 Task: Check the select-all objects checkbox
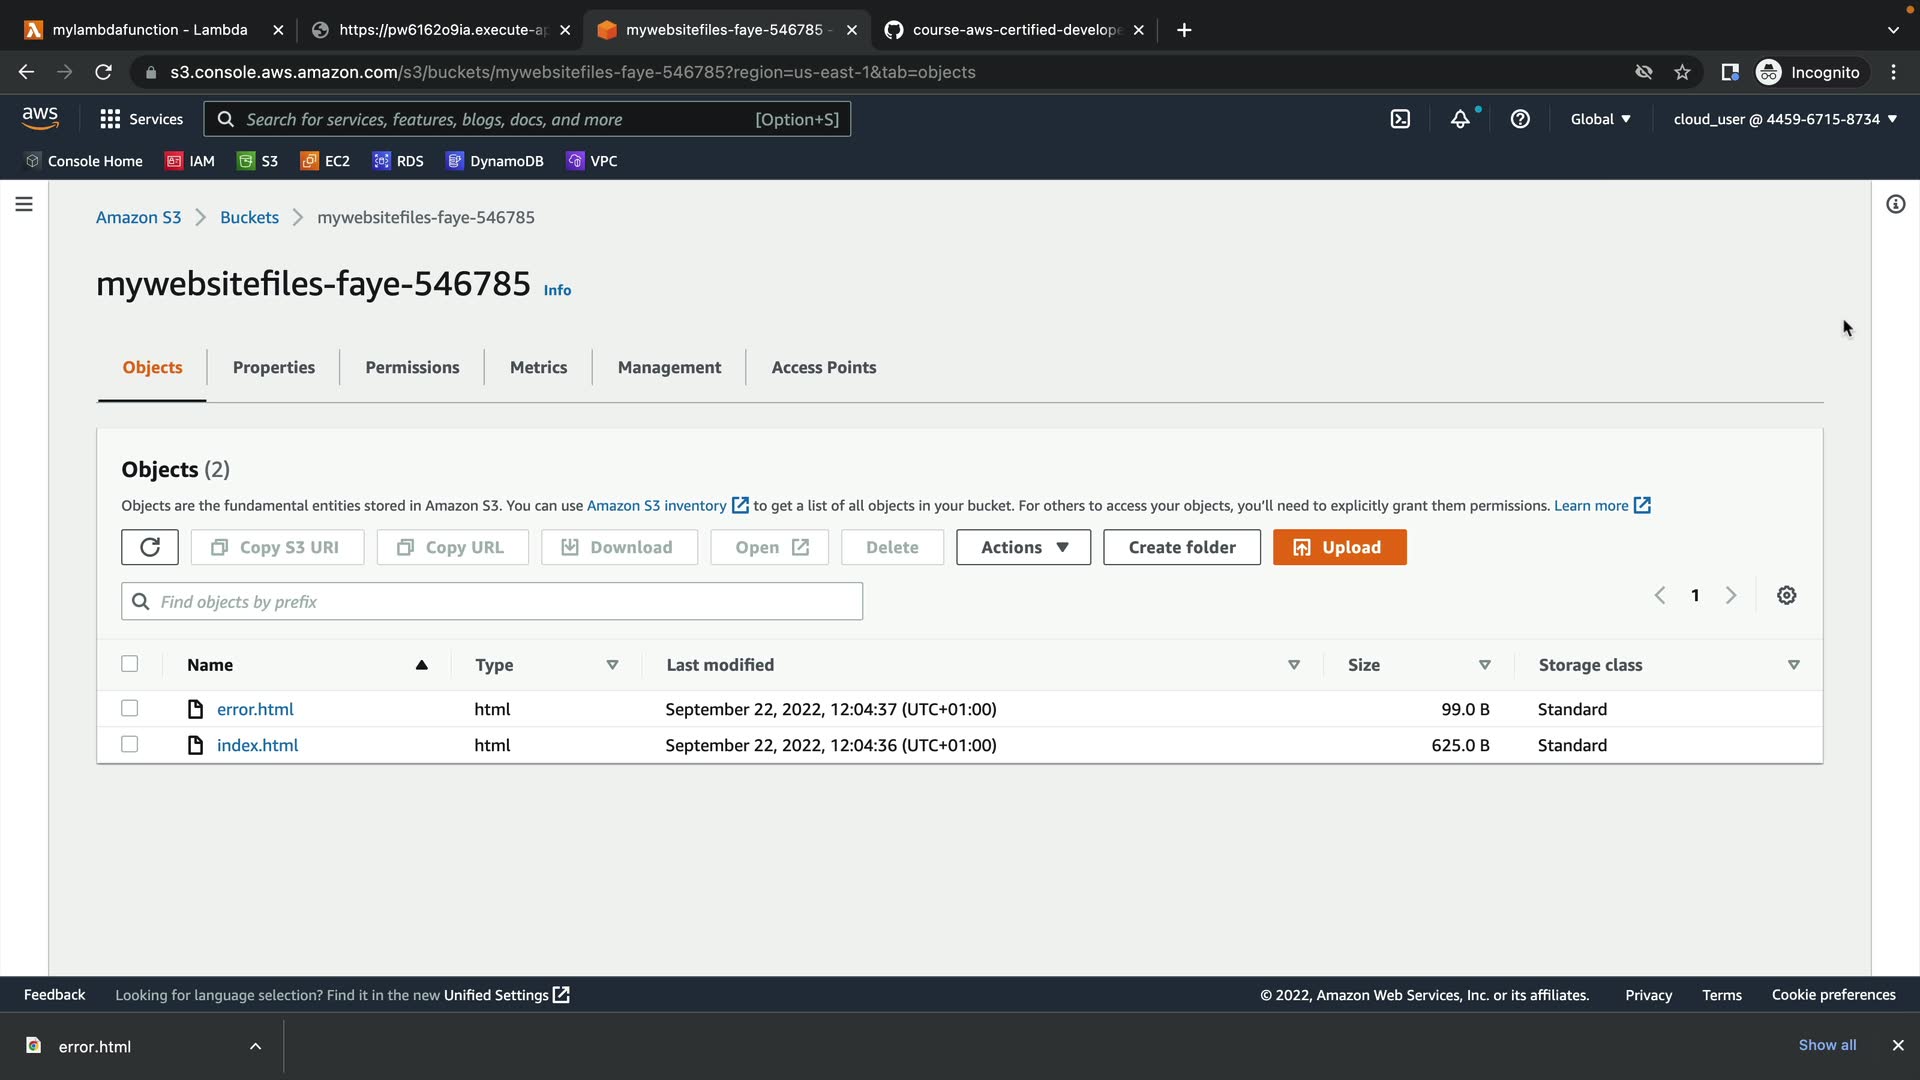point(130,665)
